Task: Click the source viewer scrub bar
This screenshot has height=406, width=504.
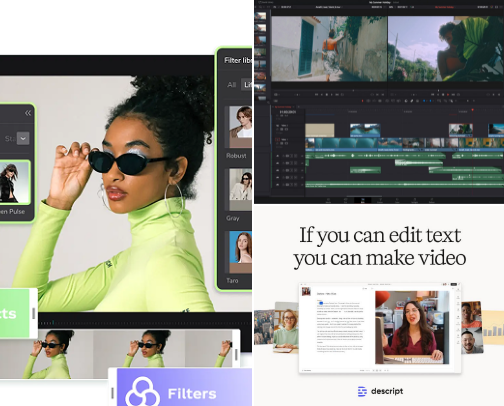Action: [328, 90]
